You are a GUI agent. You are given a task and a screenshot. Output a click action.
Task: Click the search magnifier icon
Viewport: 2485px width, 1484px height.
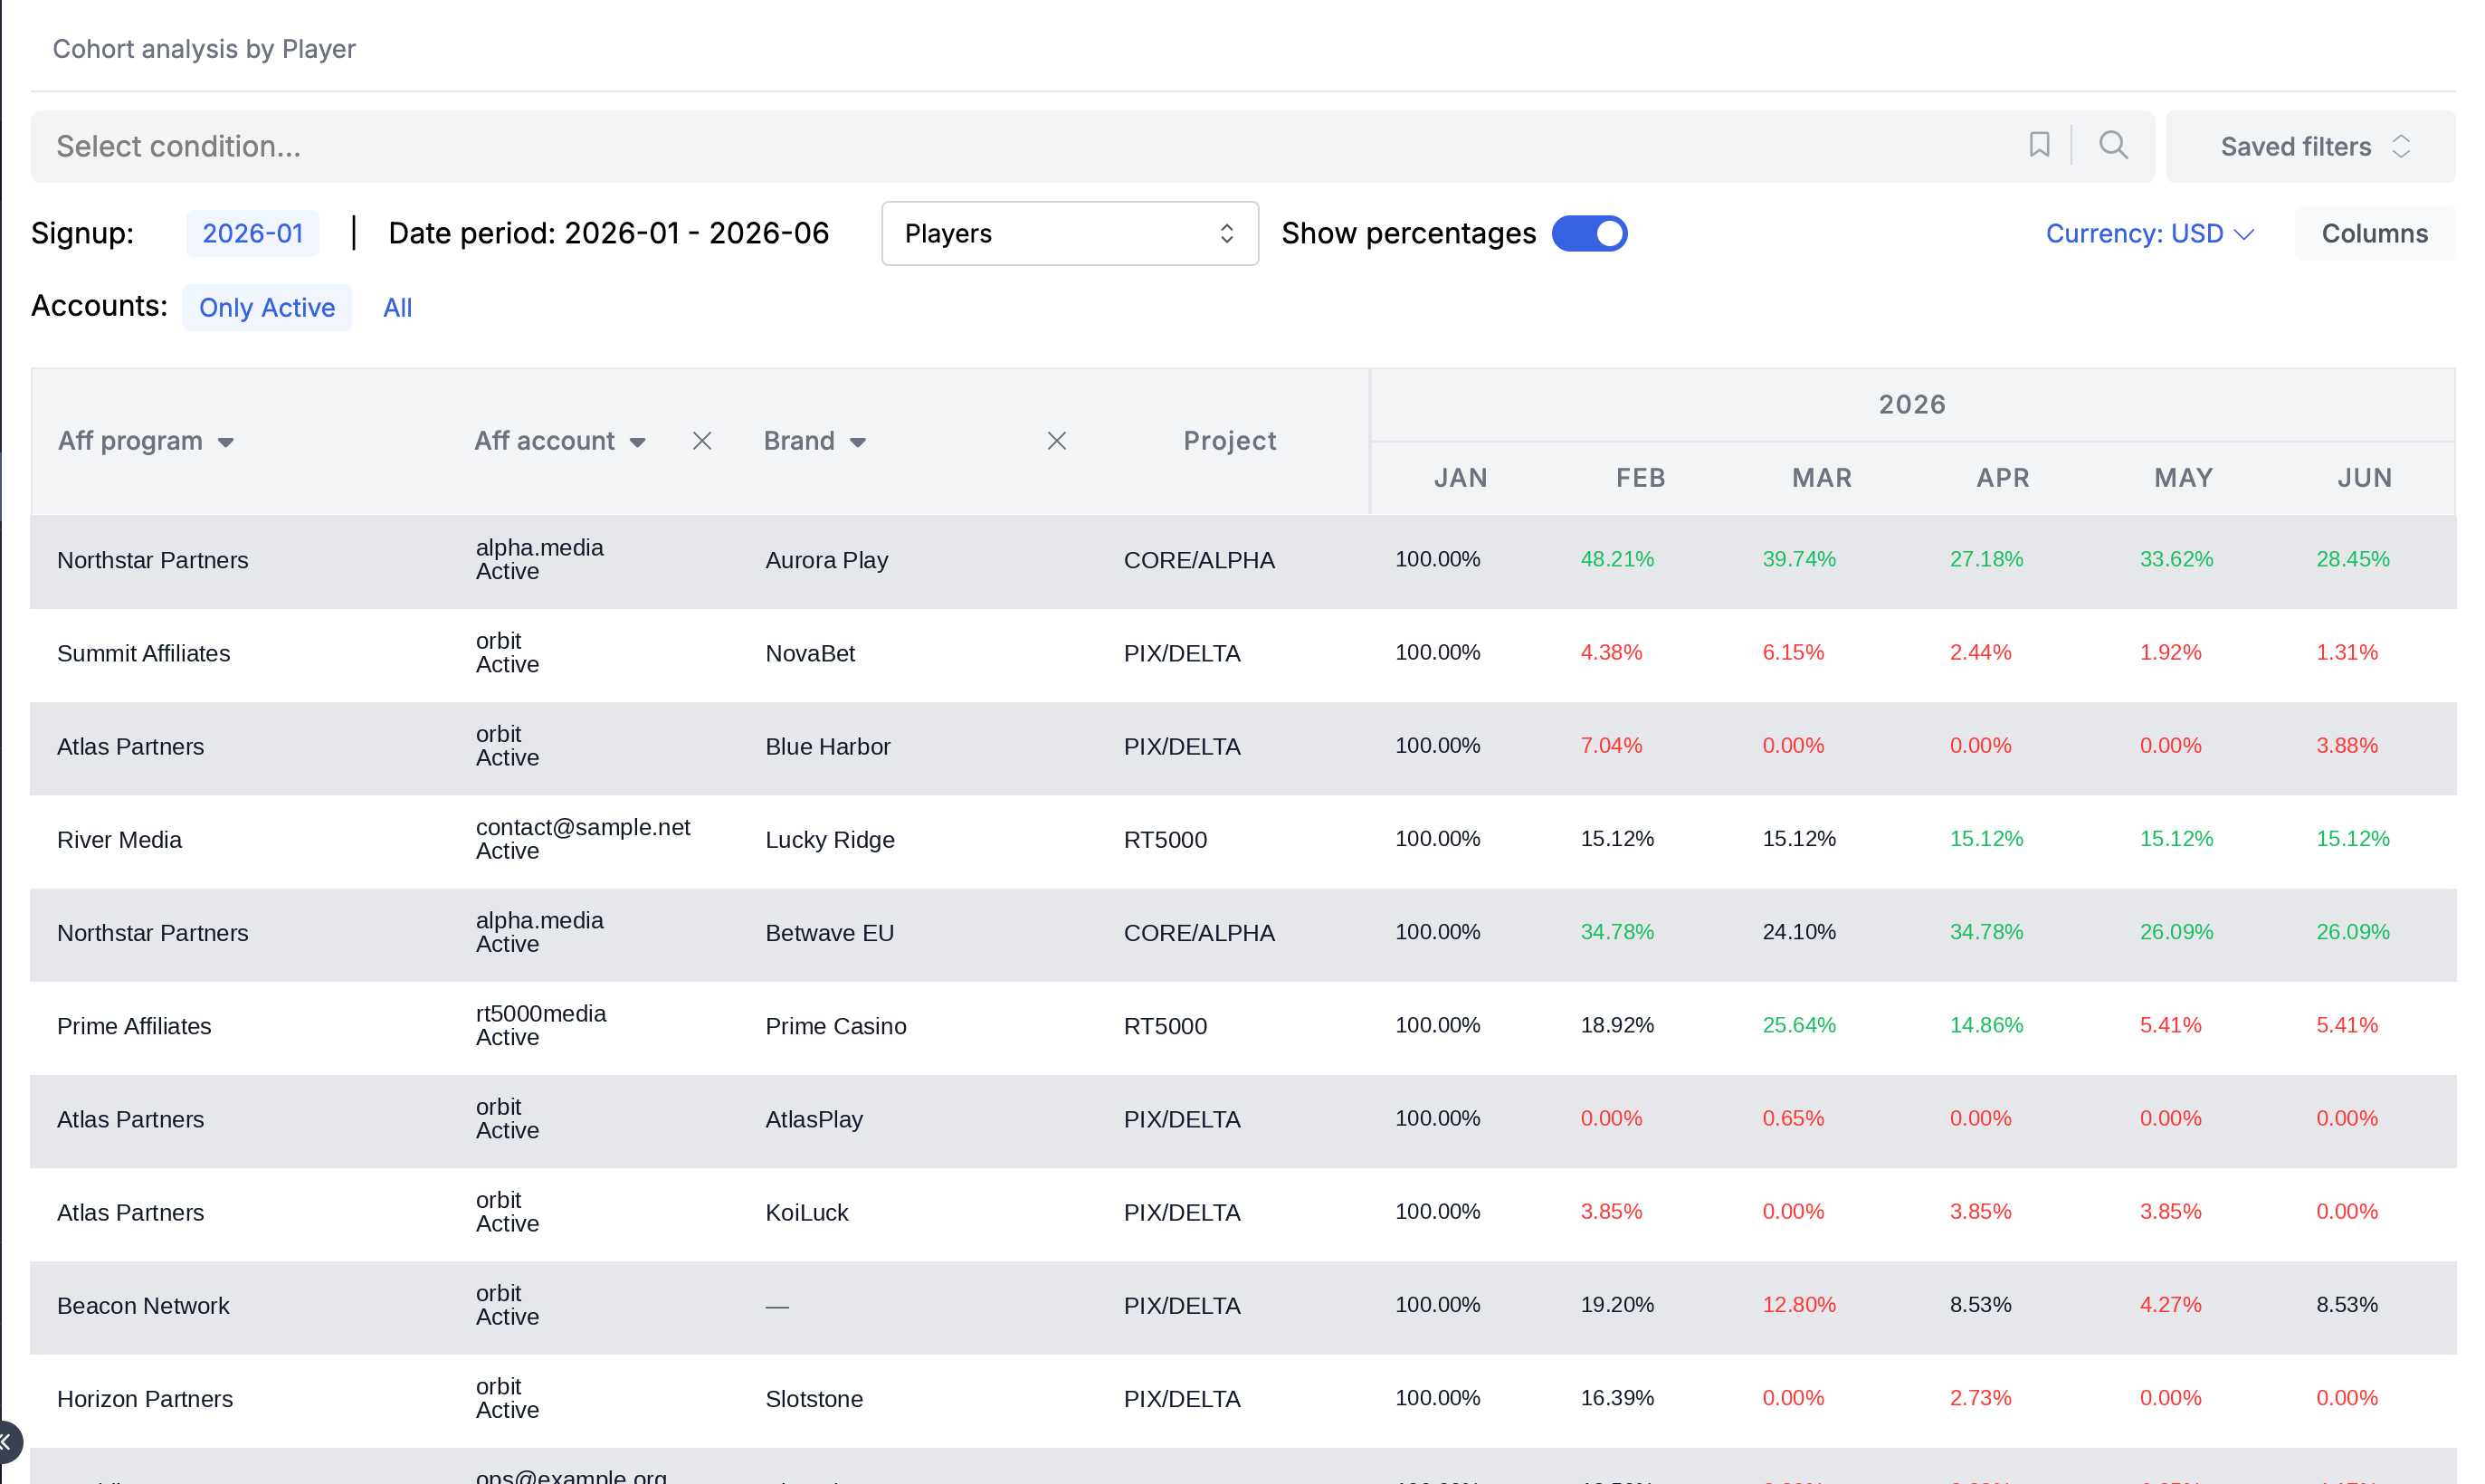pos(2112,145)
